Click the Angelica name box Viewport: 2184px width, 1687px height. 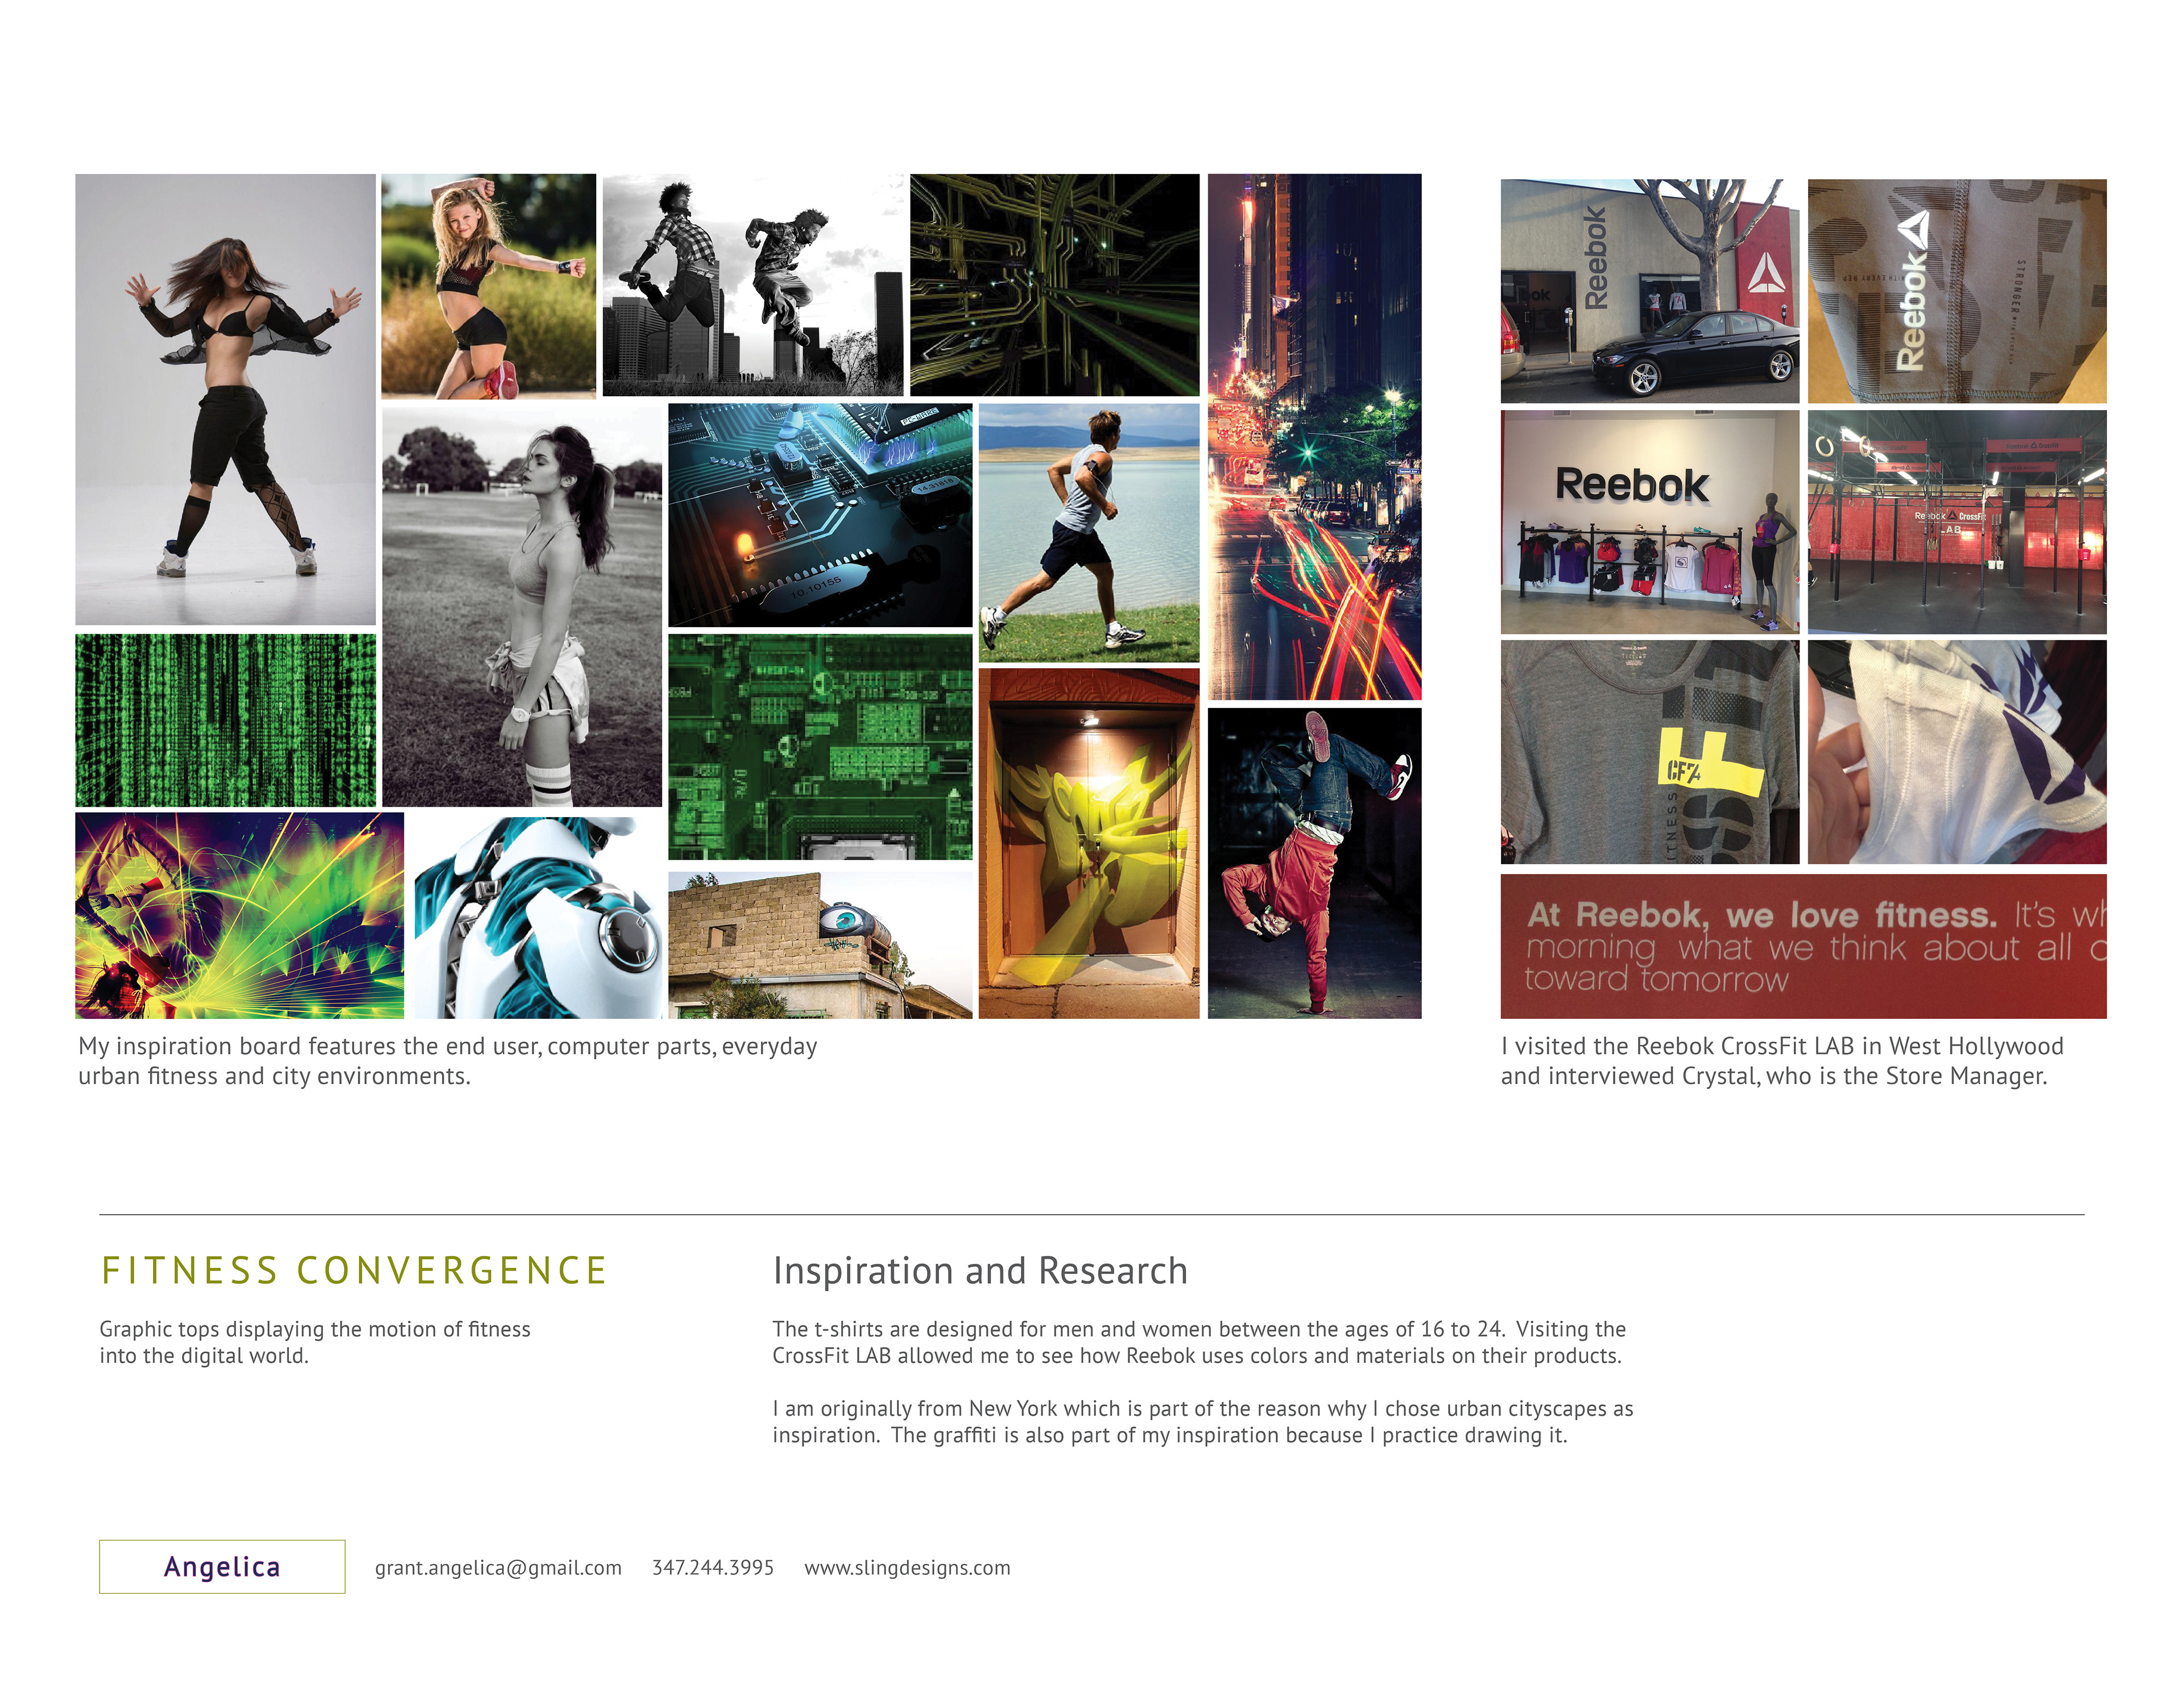coord(222,1566)
